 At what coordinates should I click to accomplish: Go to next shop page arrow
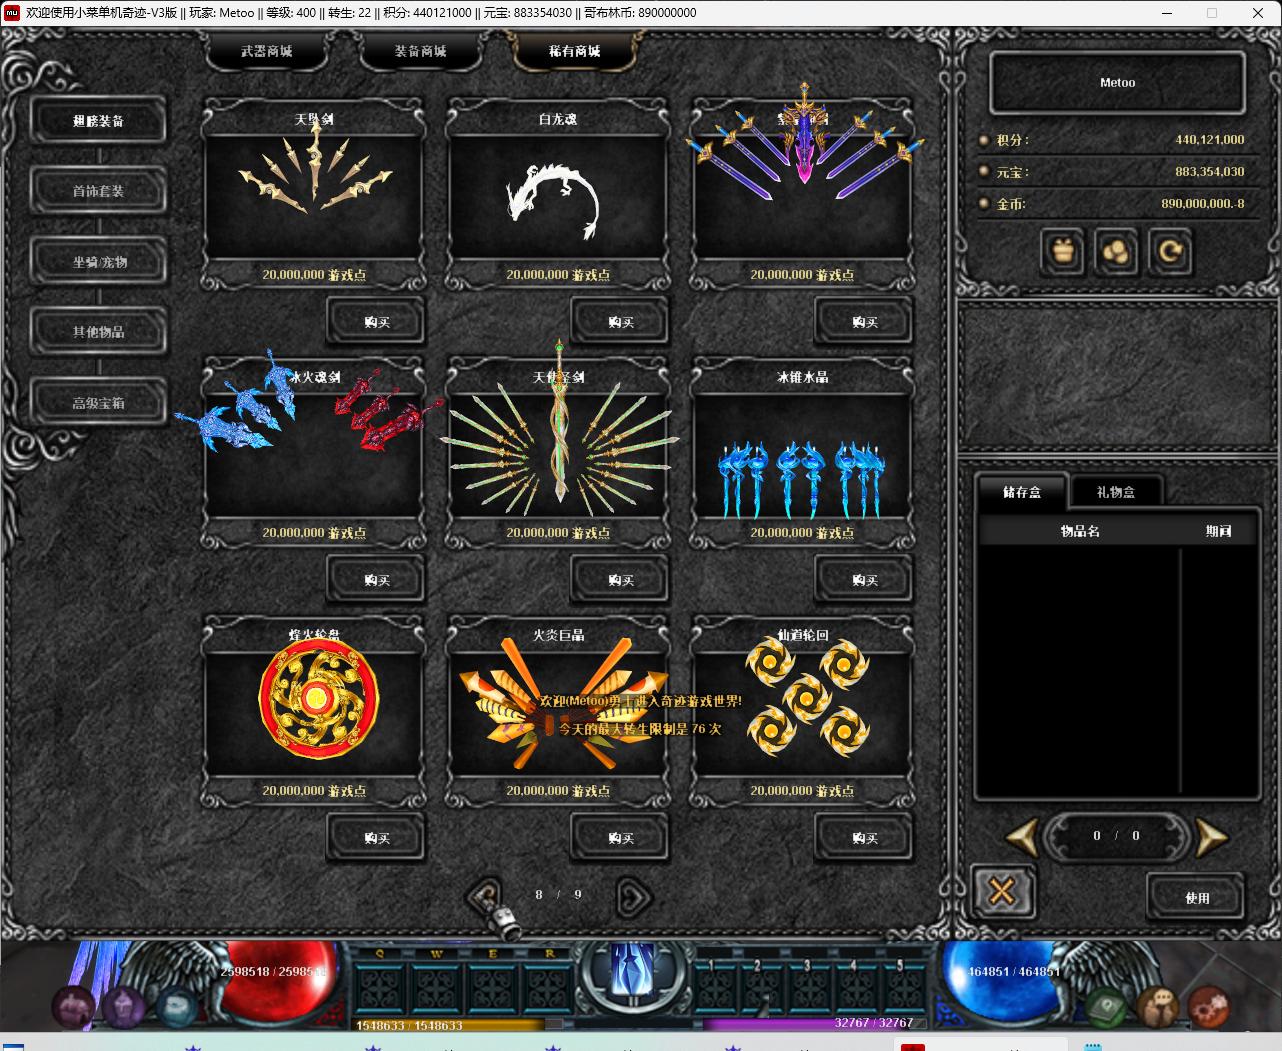click(x=633, y=896)
